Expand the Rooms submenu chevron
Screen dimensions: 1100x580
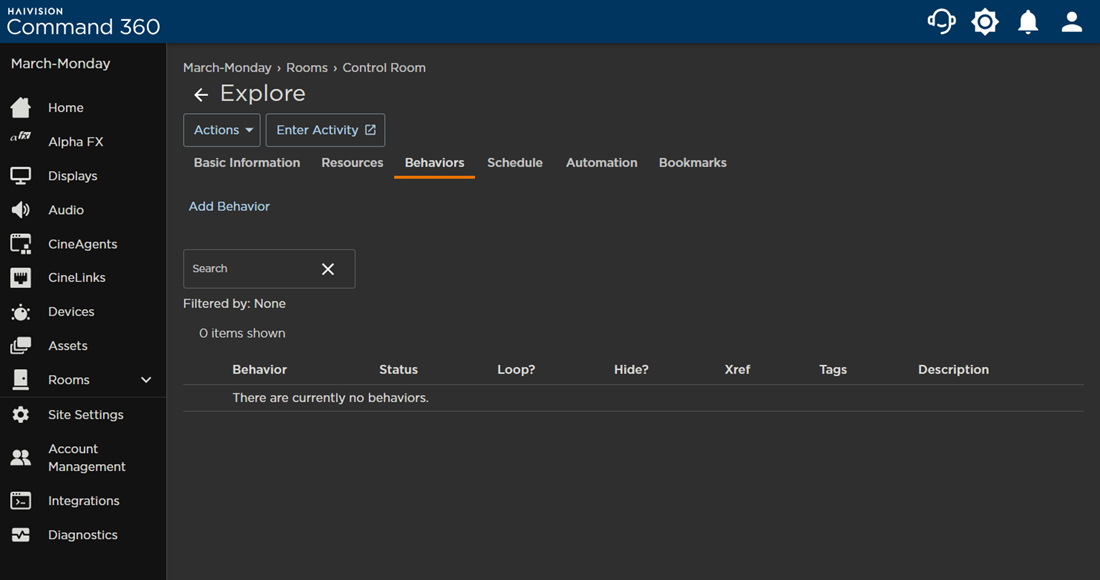(146, 379)
